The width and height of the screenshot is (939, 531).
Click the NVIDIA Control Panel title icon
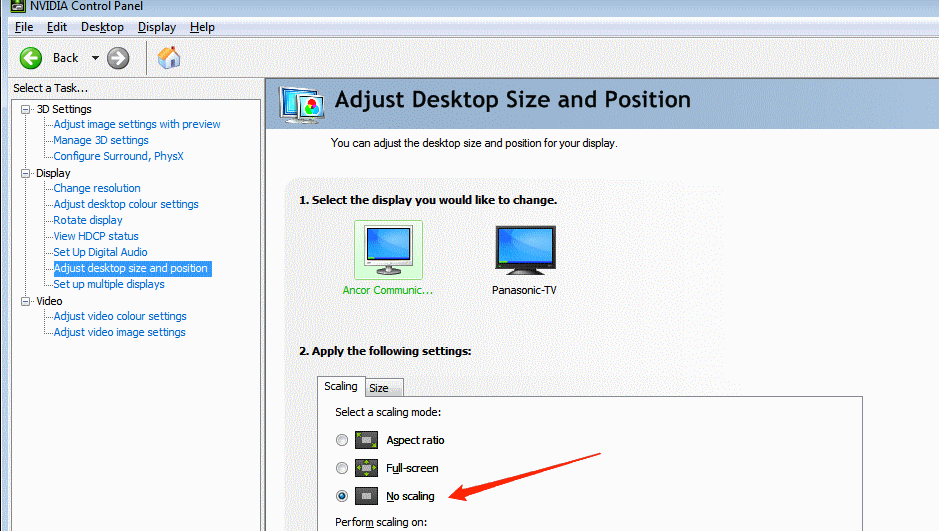18,6
